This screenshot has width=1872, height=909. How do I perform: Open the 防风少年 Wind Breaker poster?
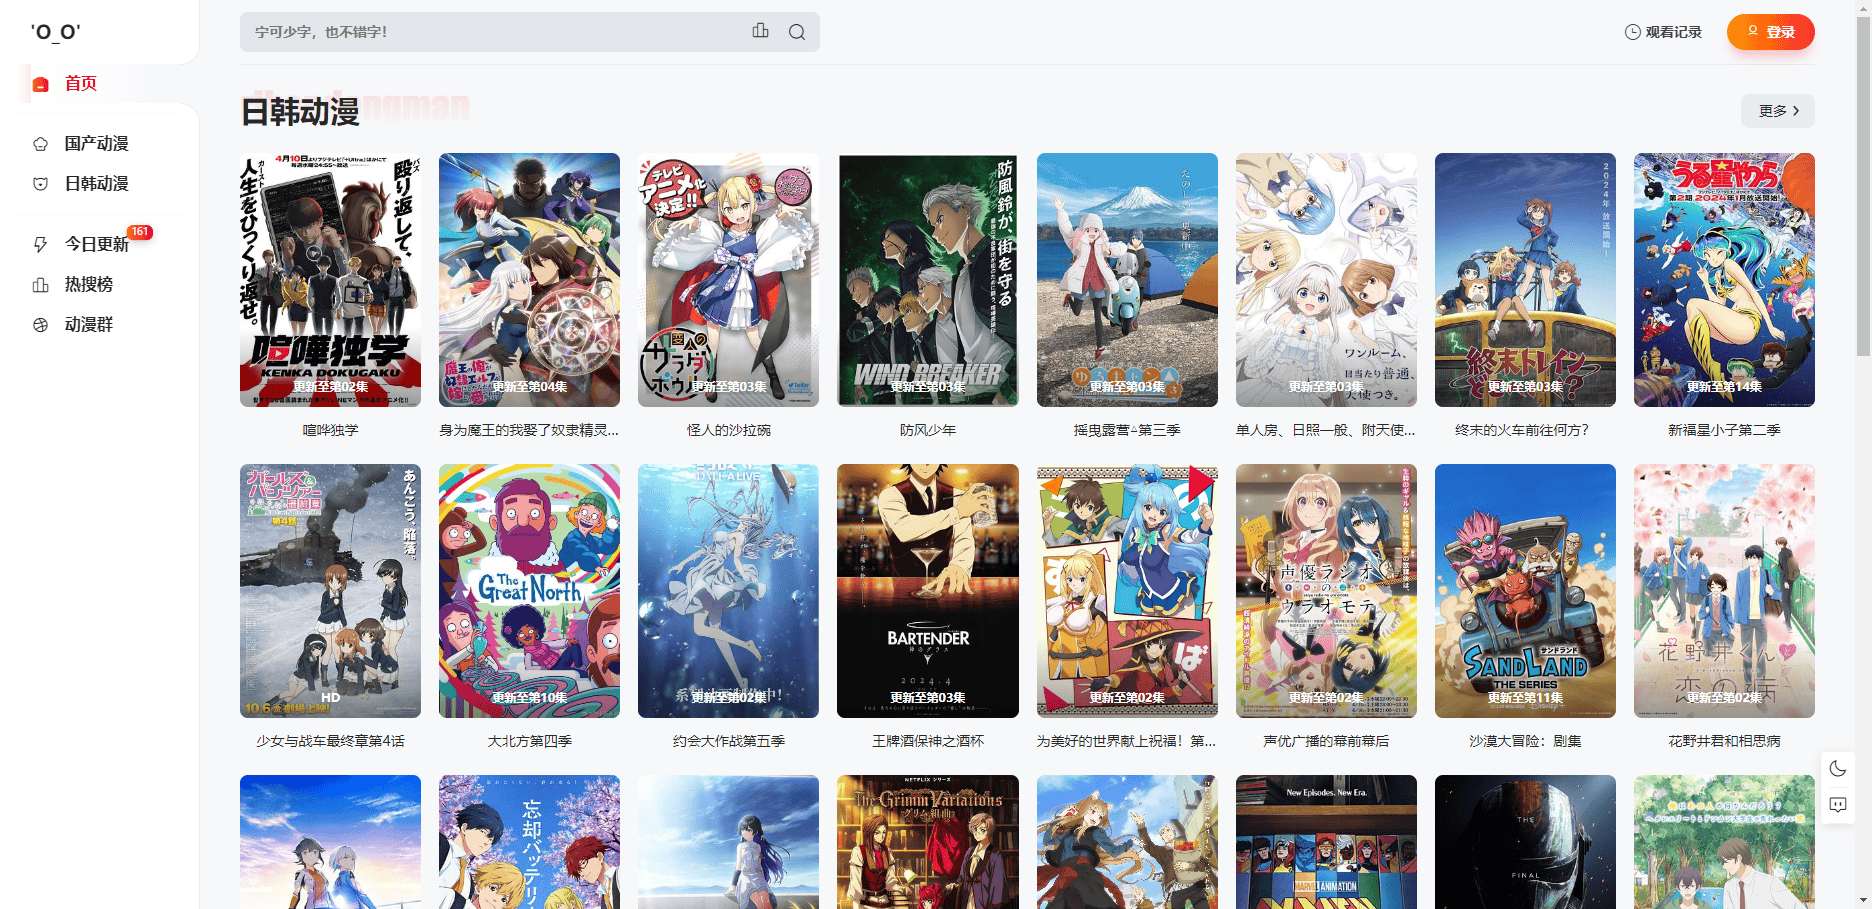pyautogui.click(x=928, y=280)
